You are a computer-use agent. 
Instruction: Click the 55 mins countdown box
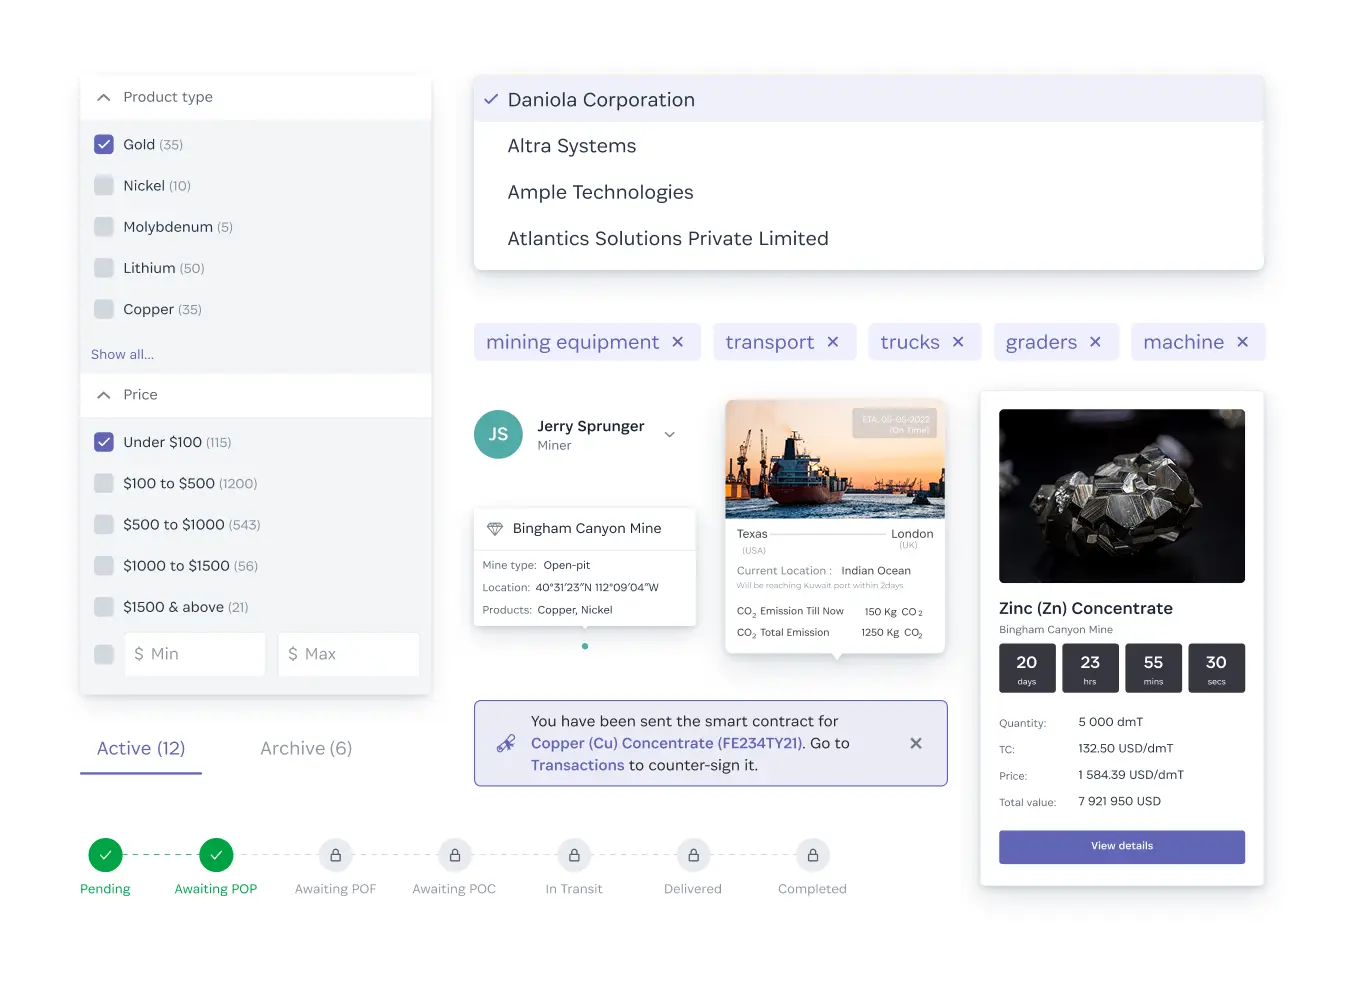(1154, 668)
